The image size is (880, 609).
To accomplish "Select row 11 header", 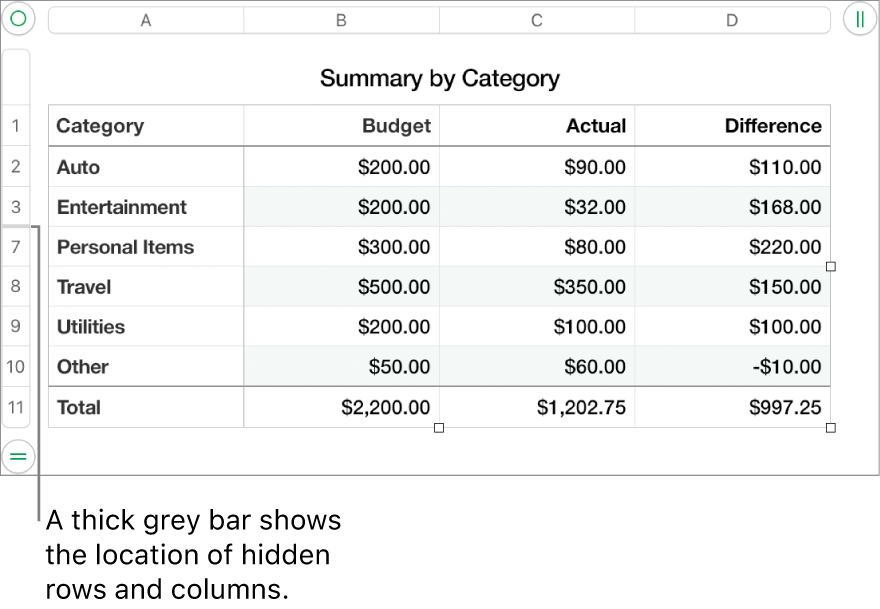I will click(x=16, y=407).
